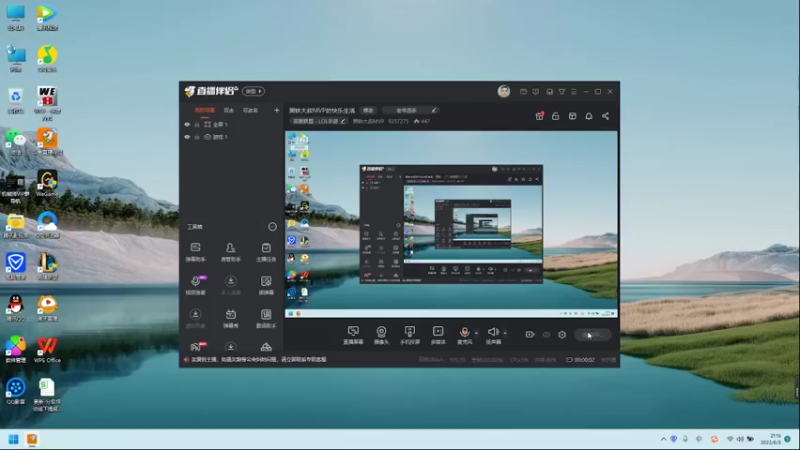Hide the 游戏 1 source with its eye icon
The width and height of the screenshot is (800, 450).
pyautogui.click(x=187, y=137)
